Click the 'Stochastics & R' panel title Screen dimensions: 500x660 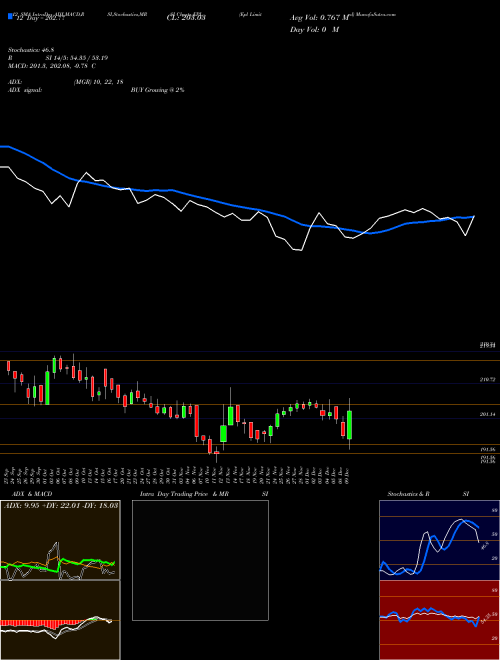pos(409,494)
